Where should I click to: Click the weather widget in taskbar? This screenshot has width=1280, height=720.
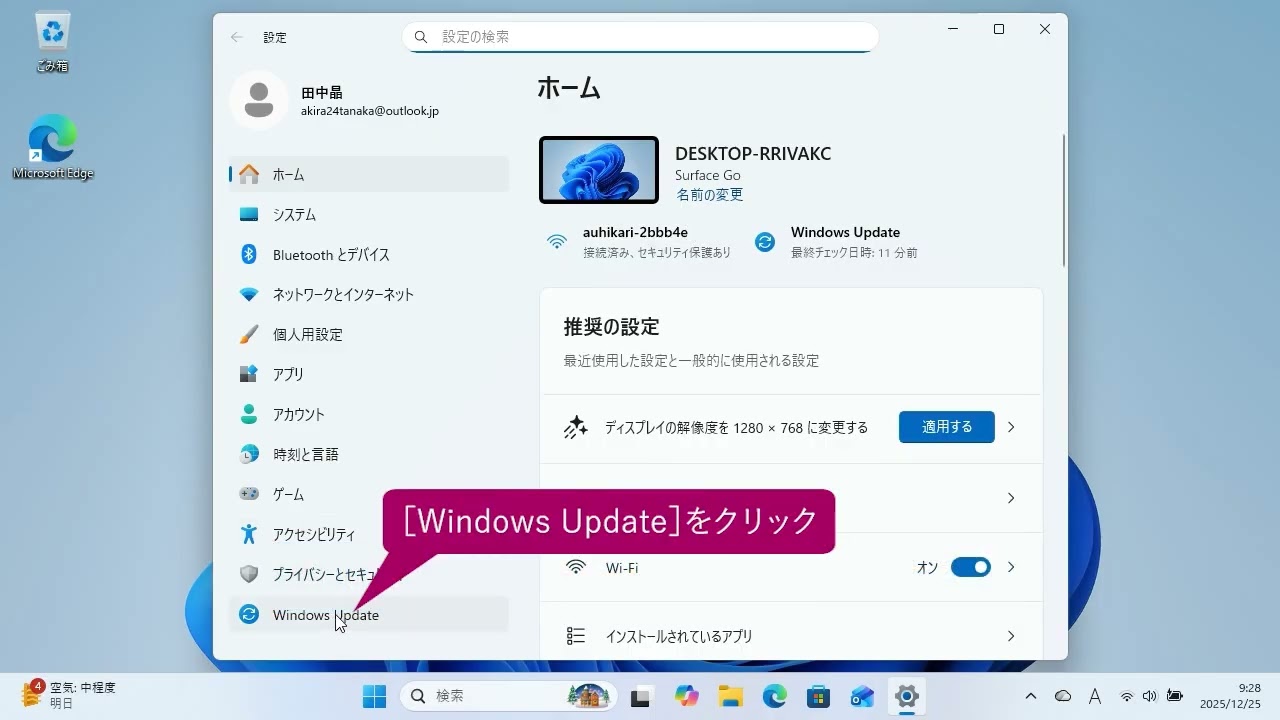[x=68, y=695]
